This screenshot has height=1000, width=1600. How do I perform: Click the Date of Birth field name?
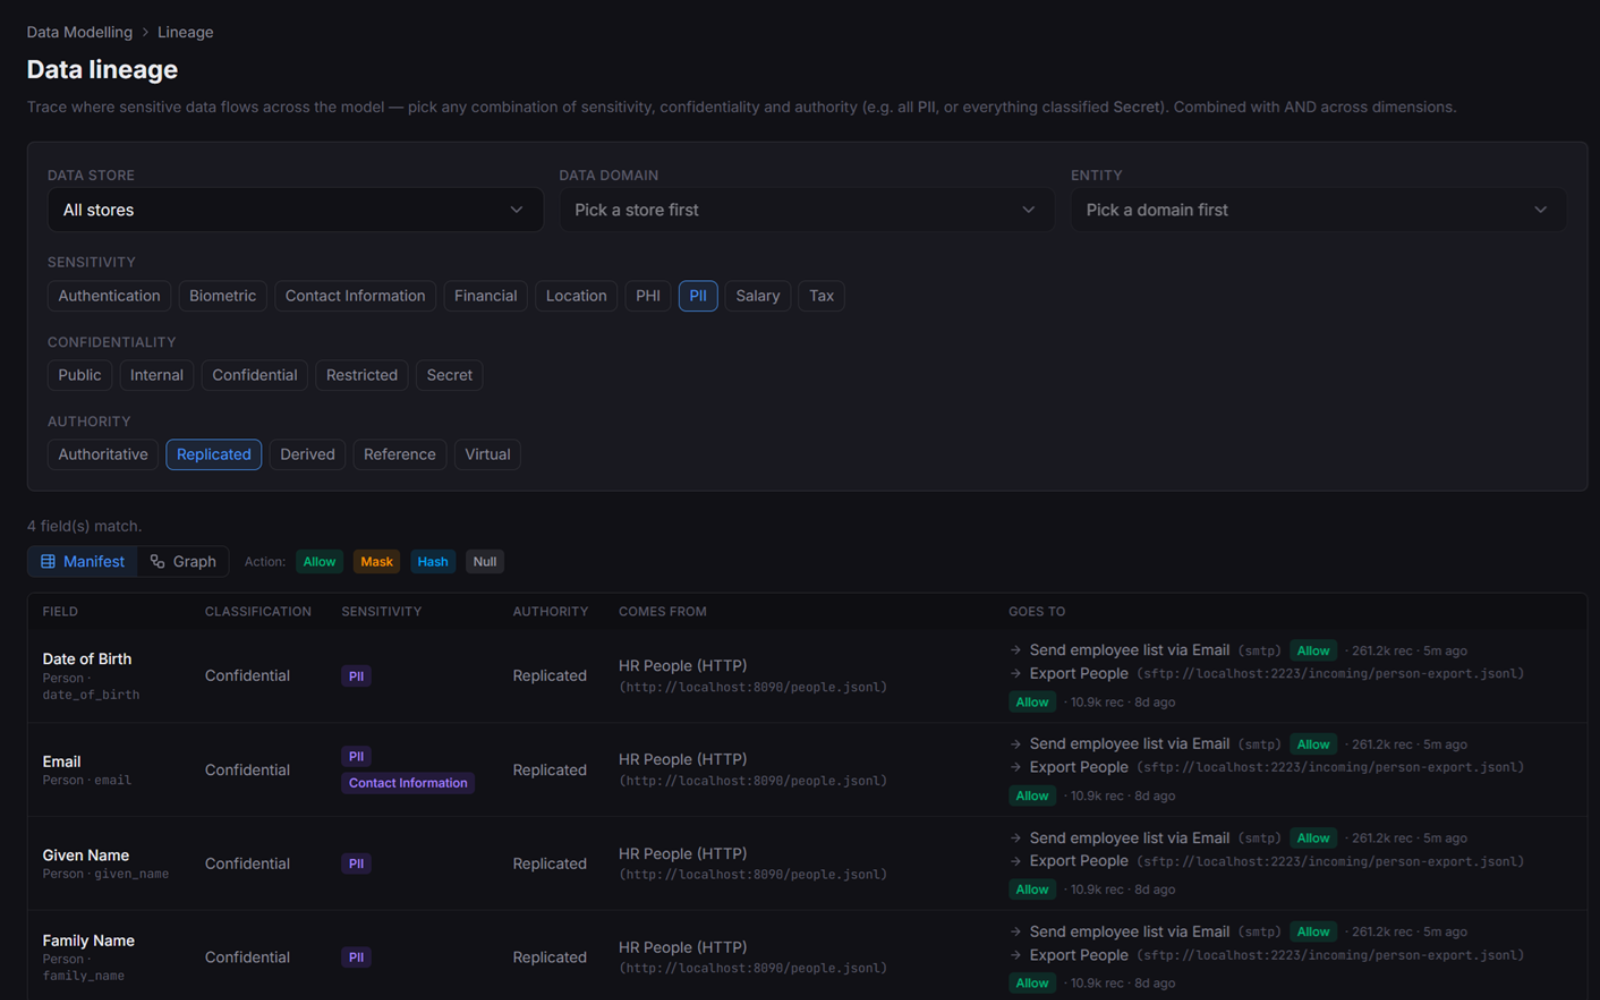point(87,659)
